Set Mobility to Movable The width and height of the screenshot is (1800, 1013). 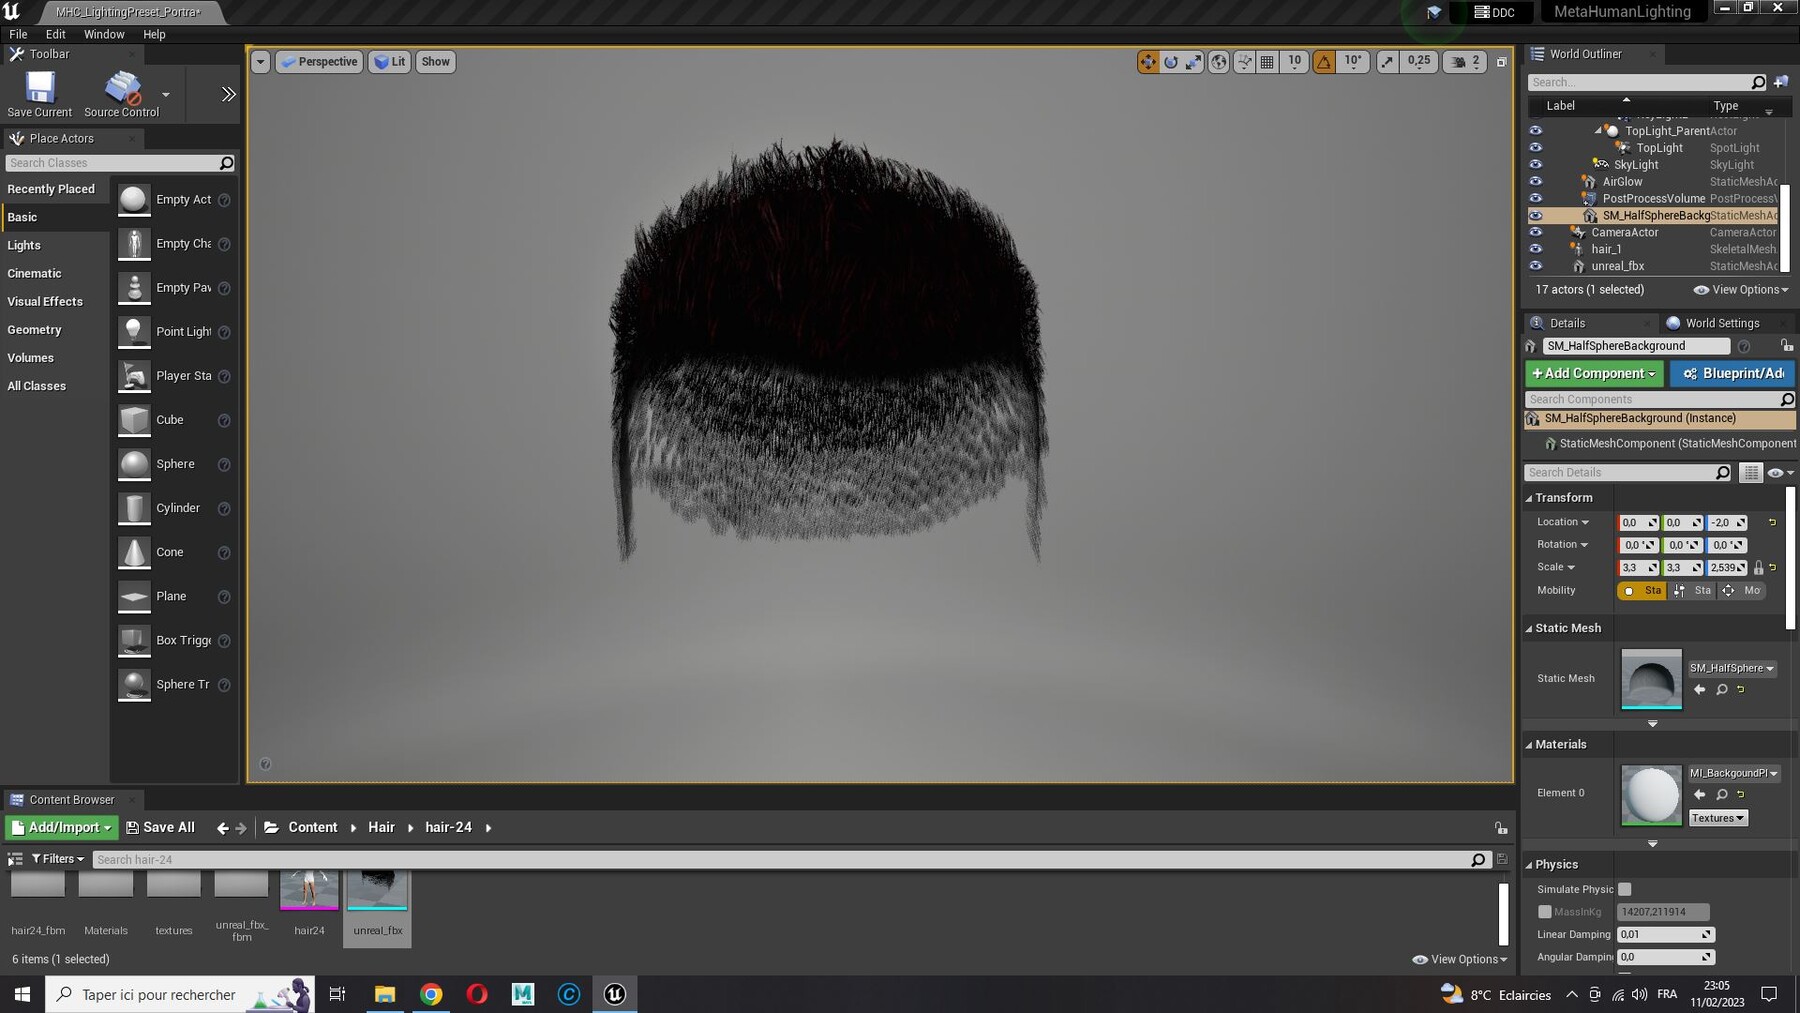(x=1742, y=591)
